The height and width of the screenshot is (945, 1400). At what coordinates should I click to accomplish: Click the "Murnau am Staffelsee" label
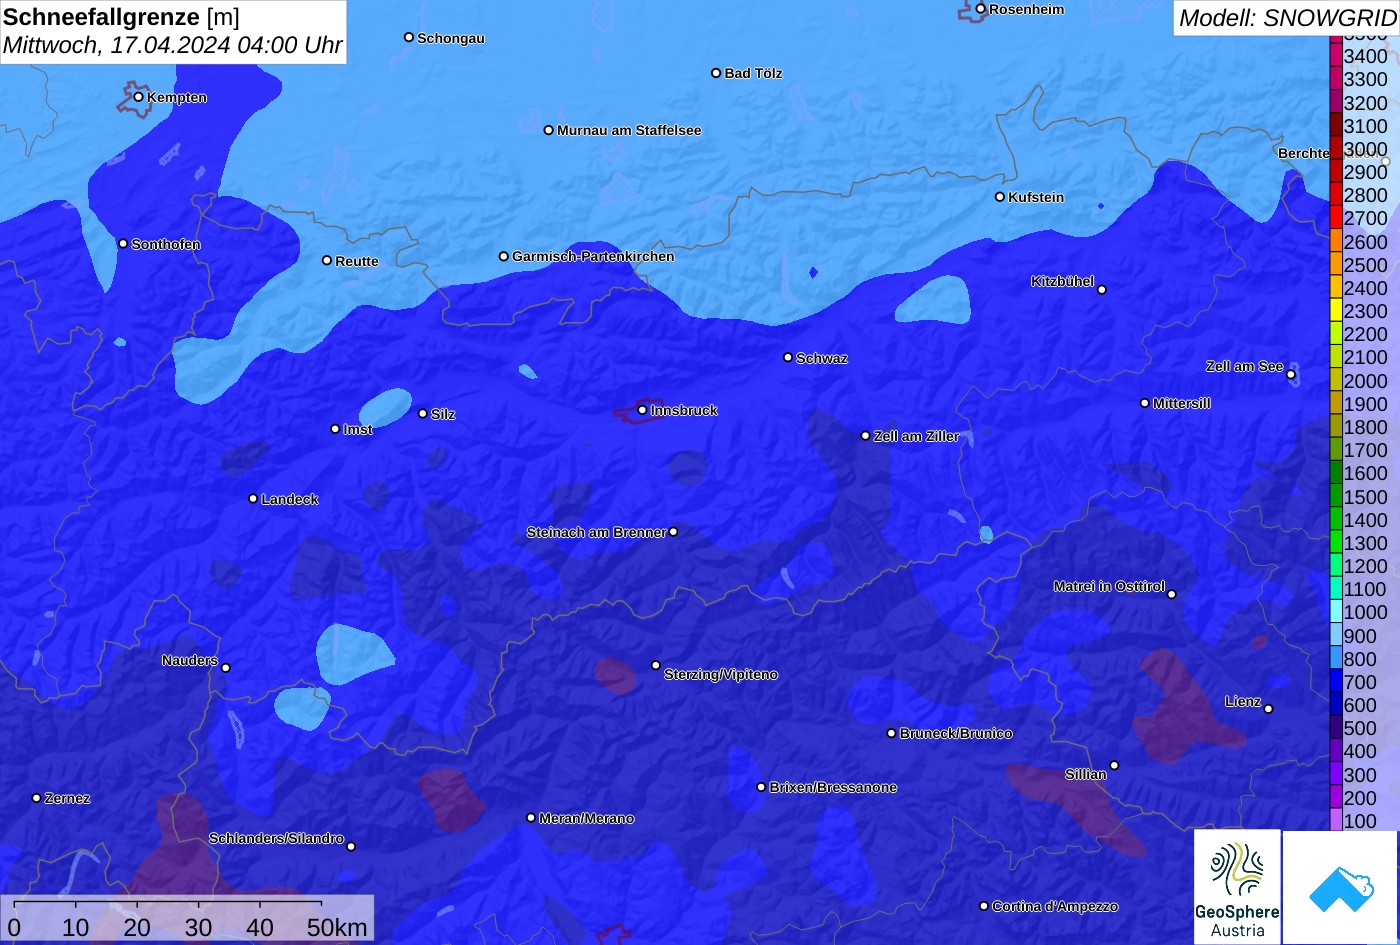pyautogui.click(x=629, y=130)
